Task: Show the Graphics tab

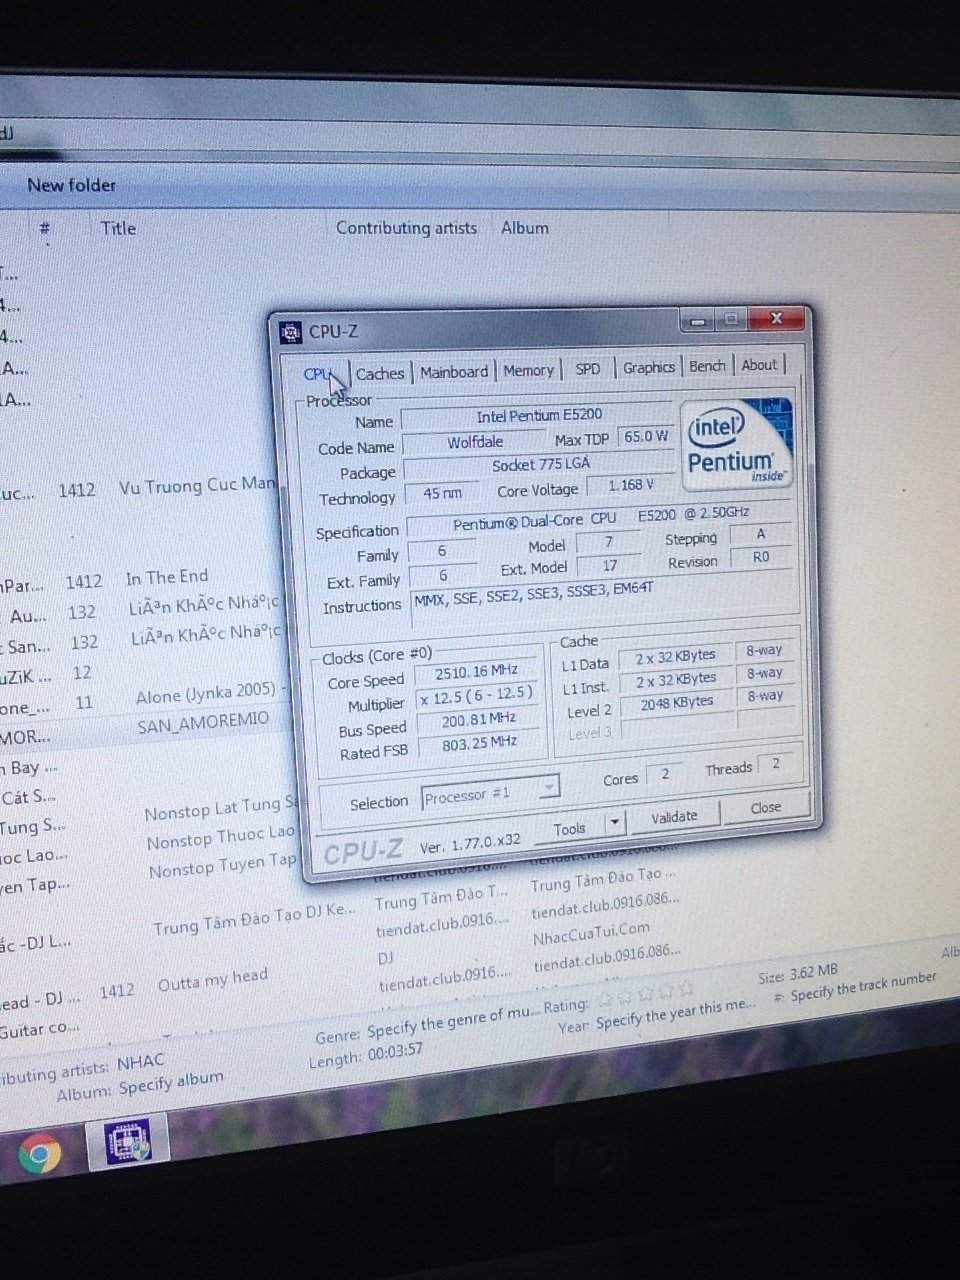Action: pos(648,367)
